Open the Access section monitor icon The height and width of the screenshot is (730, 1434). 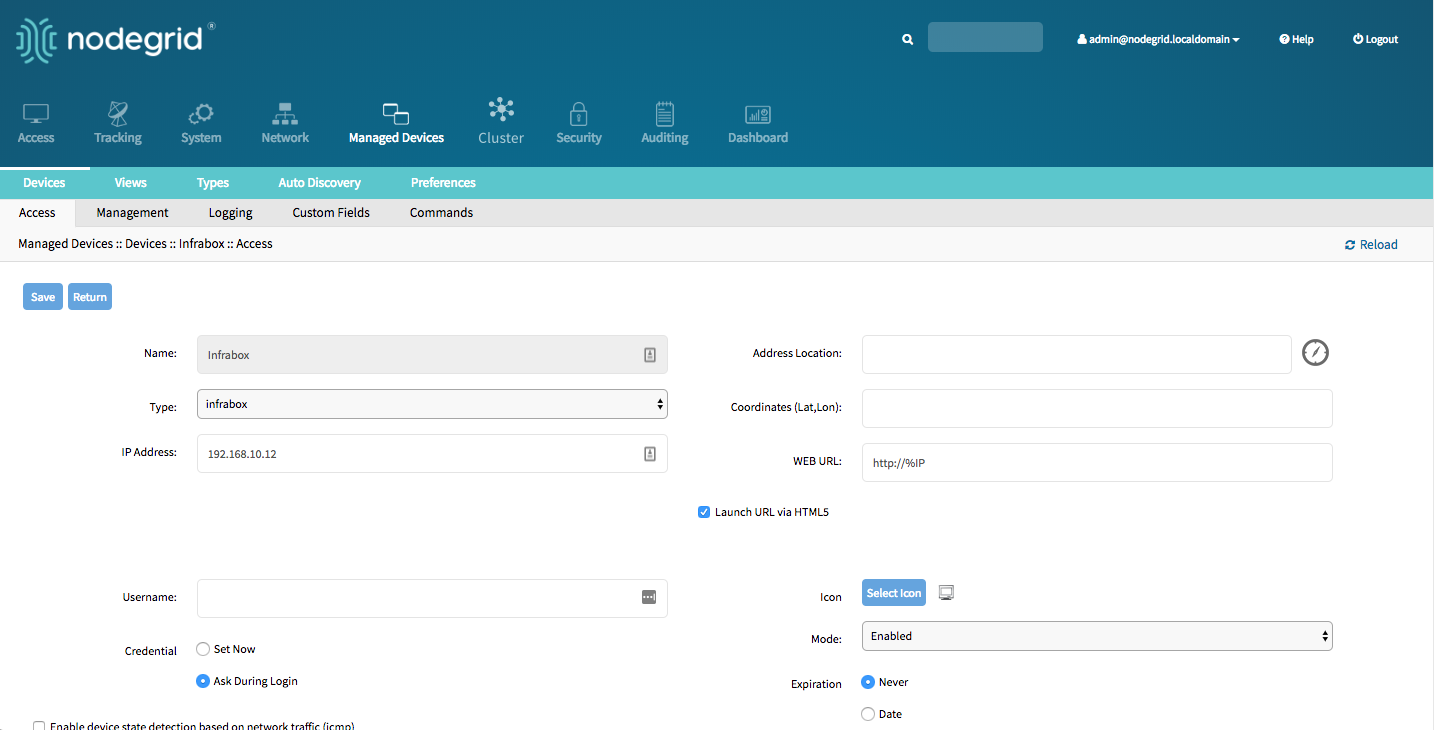(36, 114)
